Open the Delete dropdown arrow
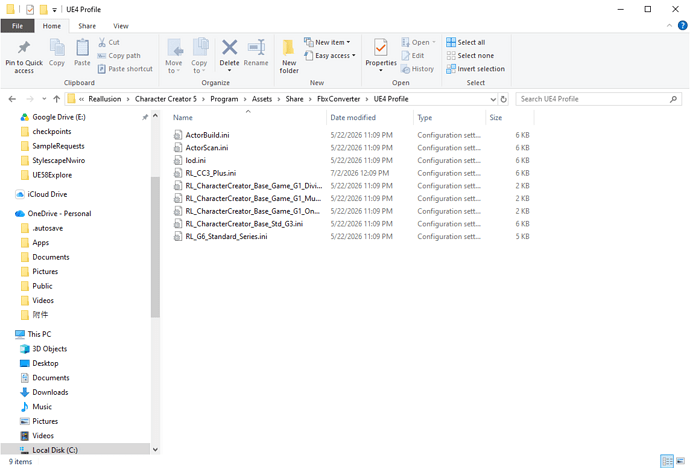Image resolution: width=690 pixels, height=468 pixels. (x=229, y=70)
